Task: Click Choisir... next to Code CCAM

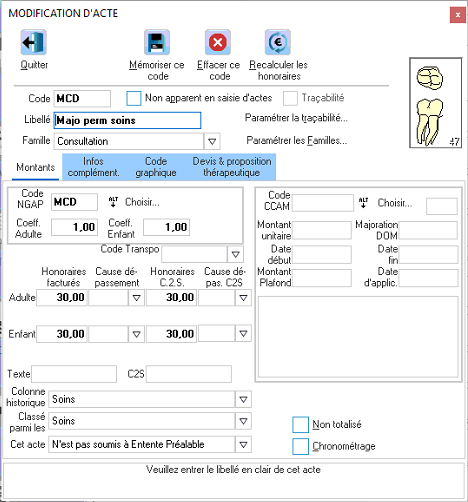Action: point(395,203)
